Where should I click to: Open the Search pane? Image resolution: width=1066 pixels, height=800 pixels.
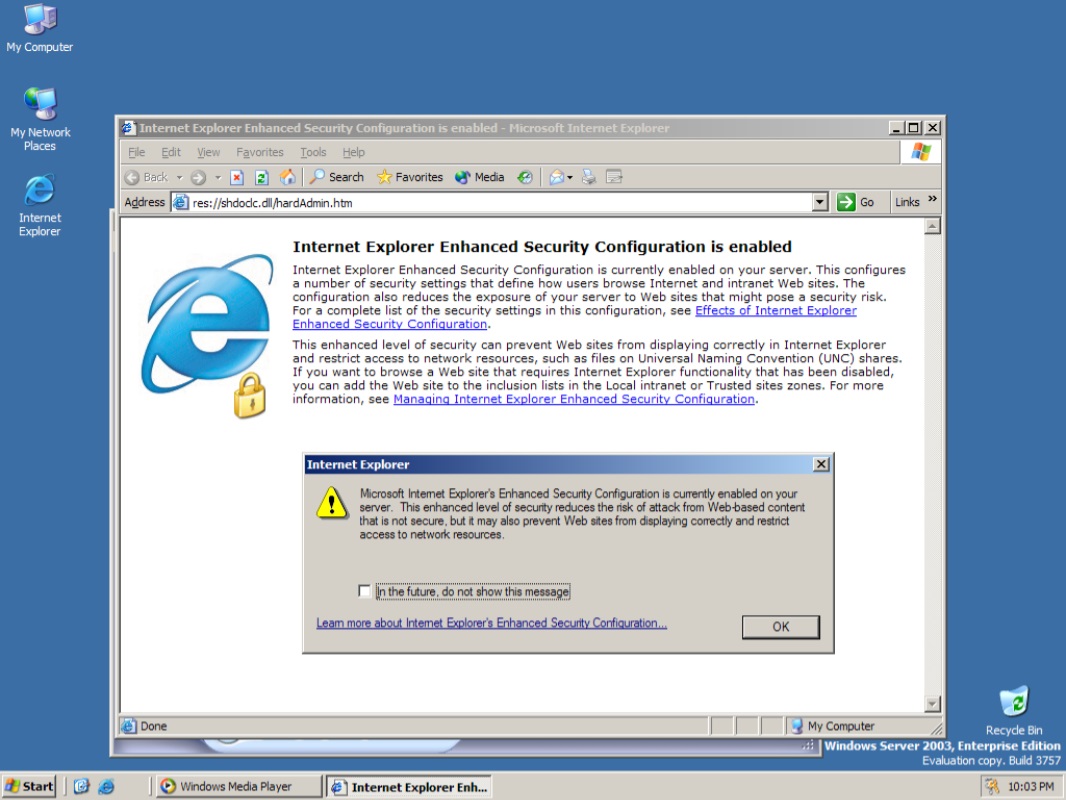point(337,177)
